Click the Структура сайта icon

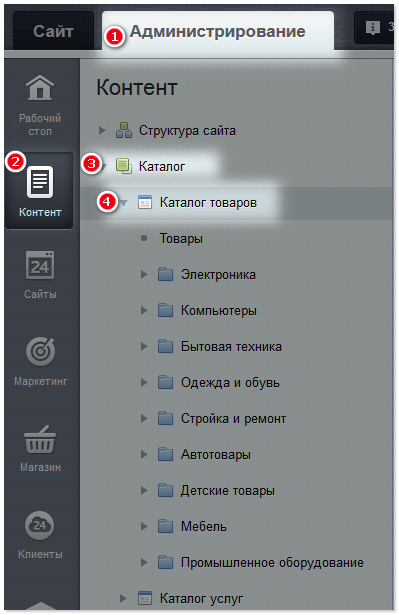click(x=124, y=130)
